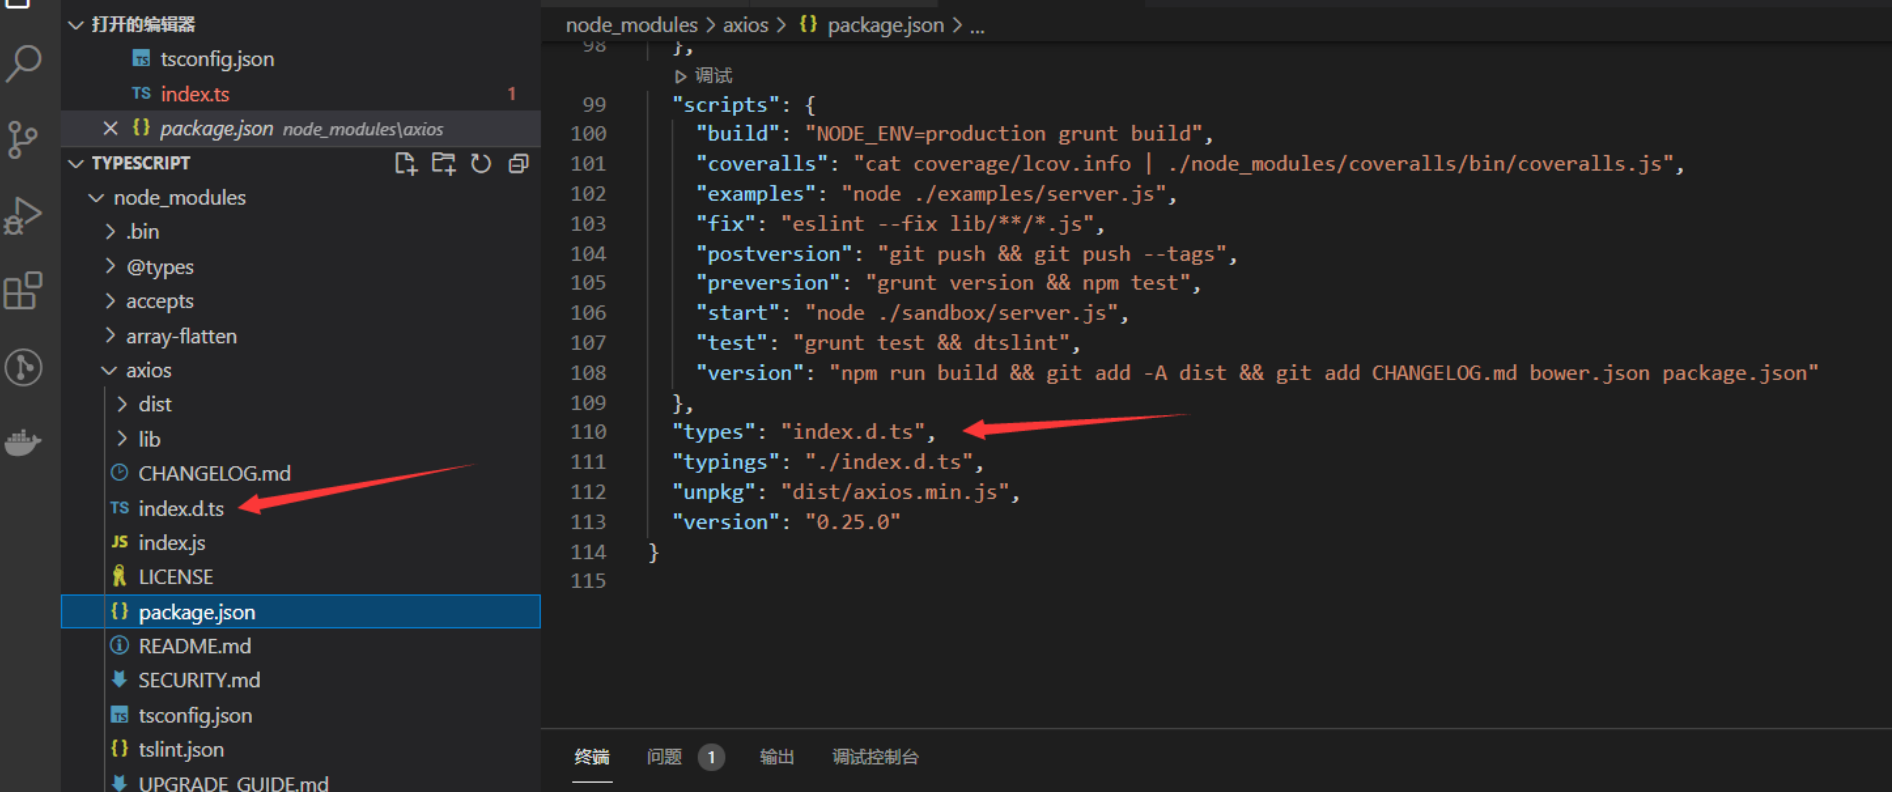Switch to the 输出 output tab
This screenshot has height=792, width=1892.
(777, 757)
